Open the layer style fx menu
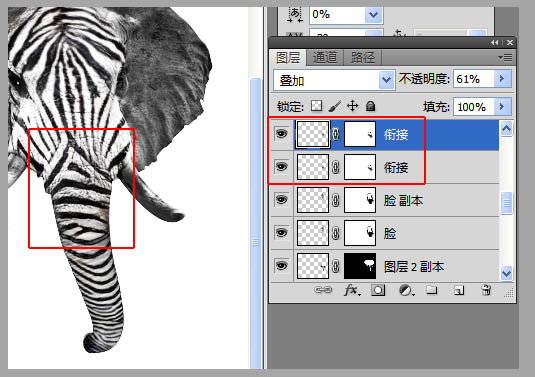 [351, 290]
